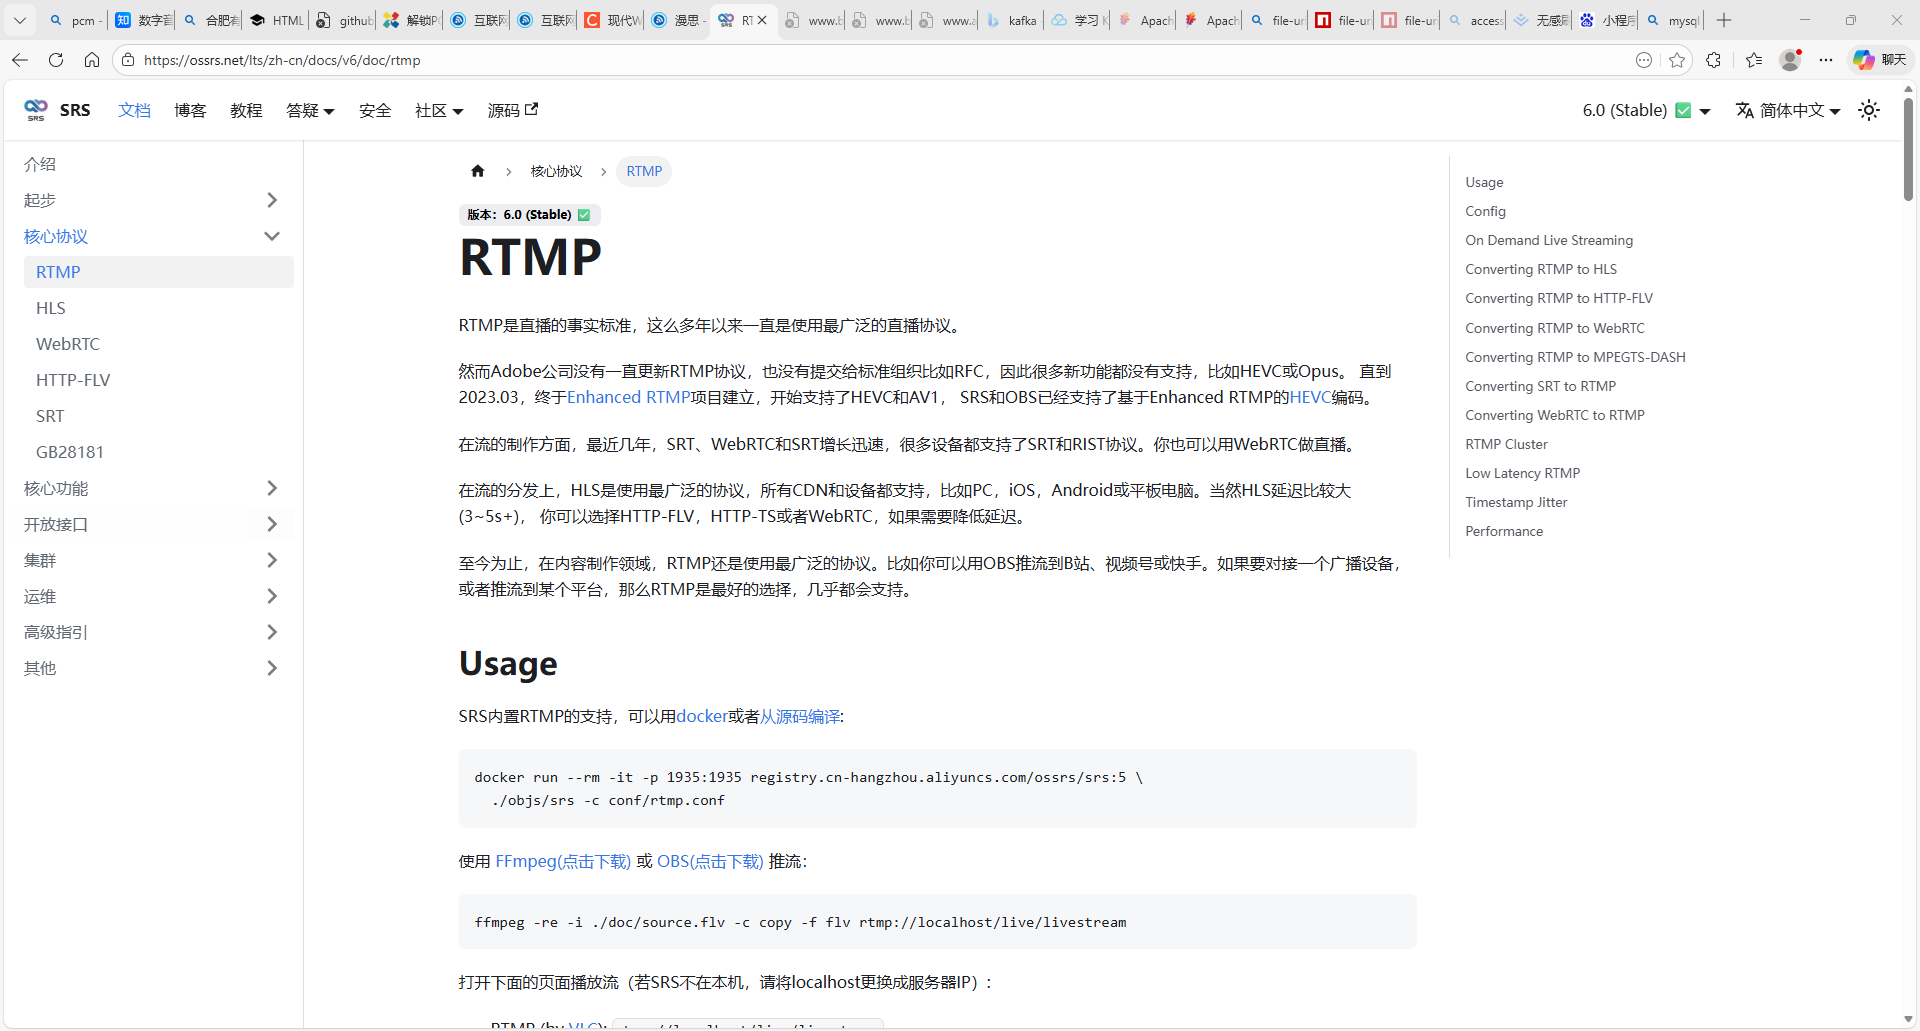Screen dimensions: 1920x1031
Task: Go back with browser back arrow
Action: click(x=20, y=60)
